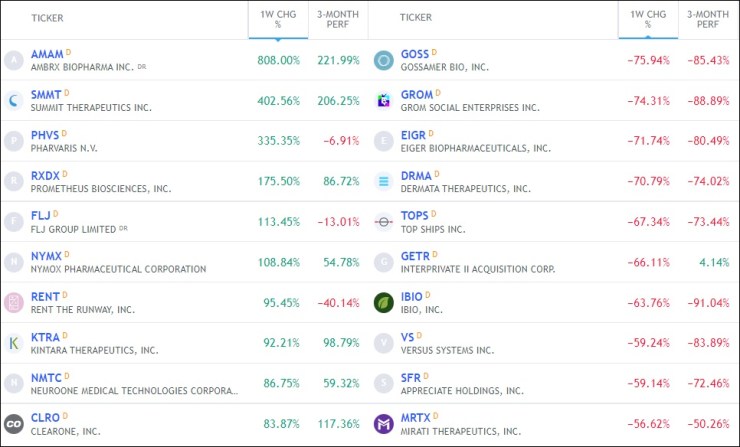
Task: Click the Kintara Therapeutics logo icon
Action: (x=14, y=343)
